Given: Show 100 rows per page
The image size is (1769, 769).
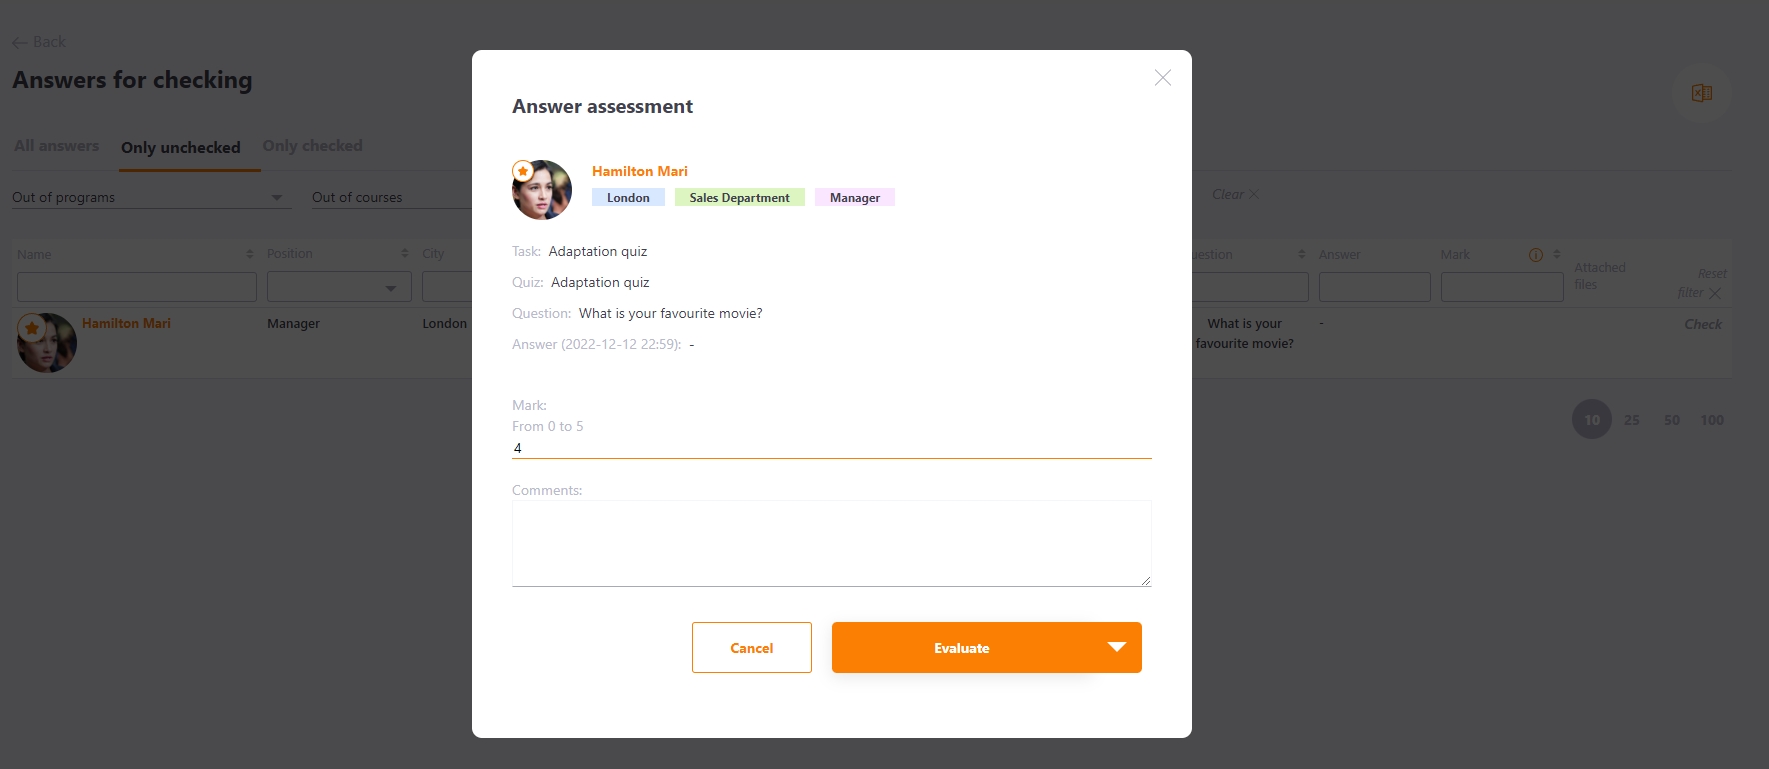Looking at the screenshot, I should pyautogui.click(x=1712, y=420).
